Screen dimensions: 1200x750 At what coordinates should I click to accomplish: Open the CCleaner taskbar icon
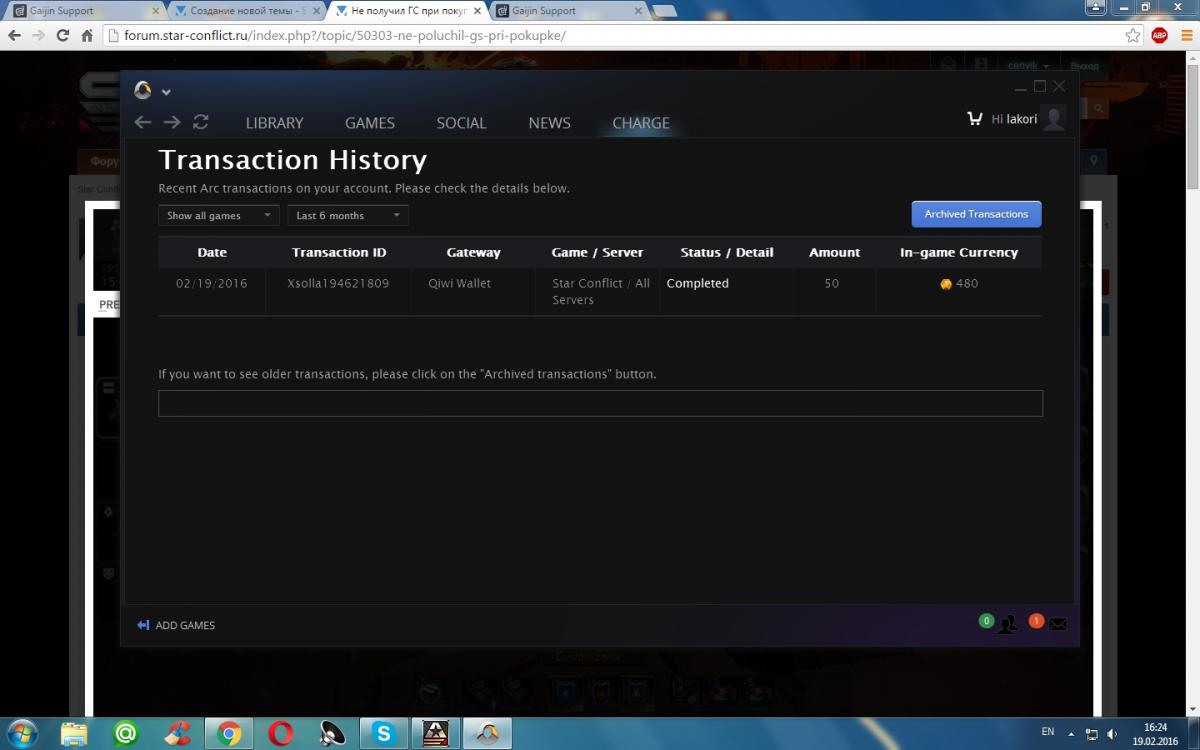178,733
